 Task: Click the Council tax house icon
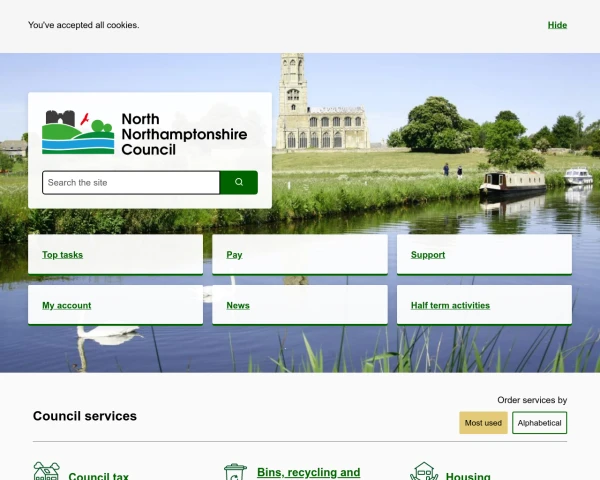(x=46, y=471)
